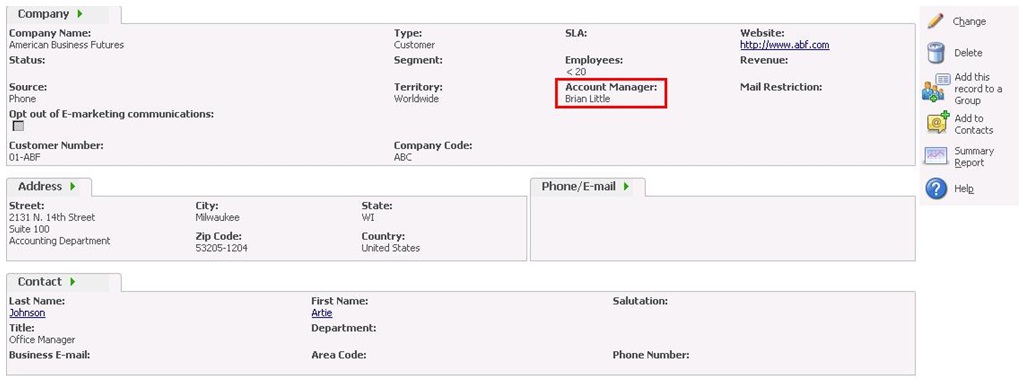Click the Add this record to Group icon

[936, 88]
